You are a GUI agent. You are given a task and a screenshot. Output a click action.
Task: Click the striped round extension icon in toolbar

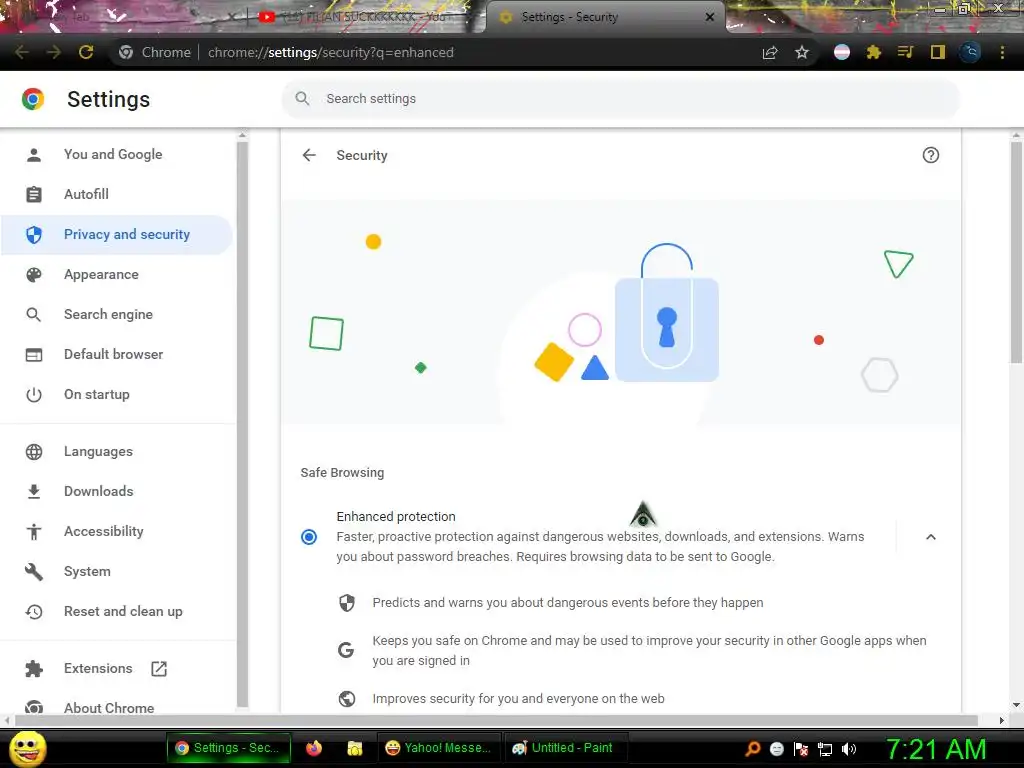point(842,52)
